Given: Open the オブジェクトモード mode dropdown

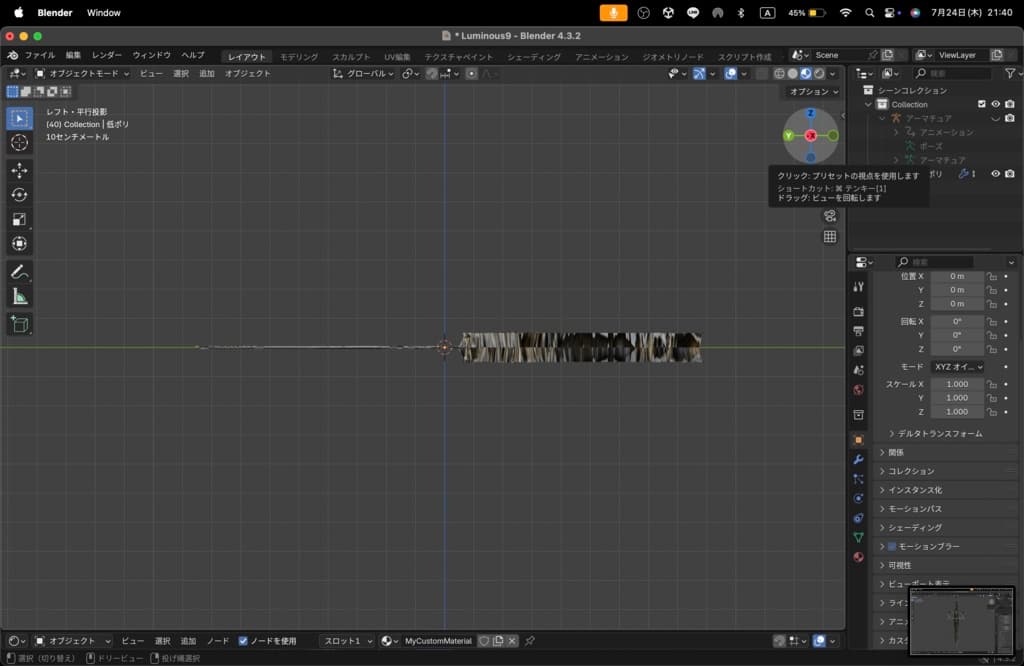Looking at the screenshot, I should (x=82, y=73).
